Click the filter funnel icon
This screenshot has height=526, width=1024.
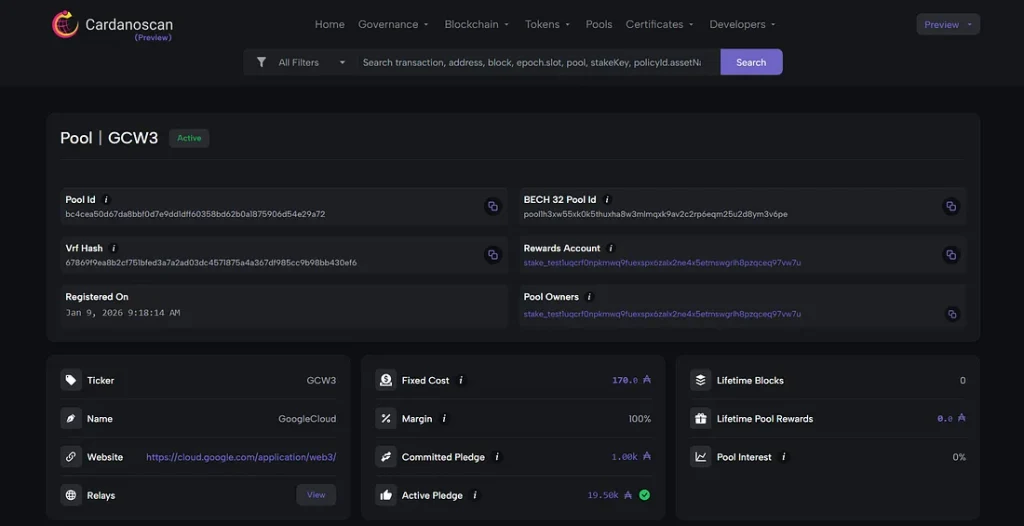pyautogui.click(x=261, y=62)
